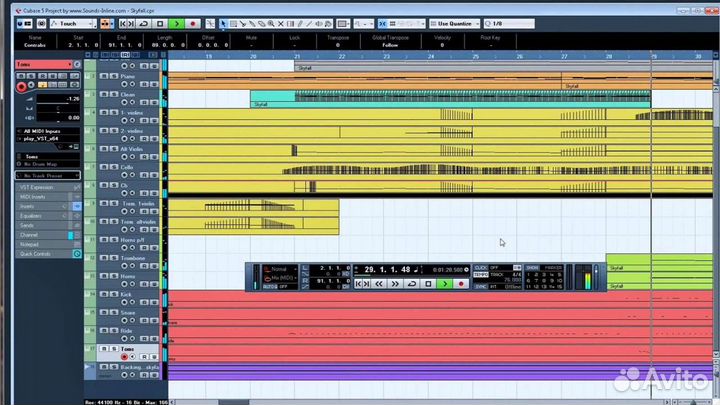Mute the Piano track

(x=103, y=75)
